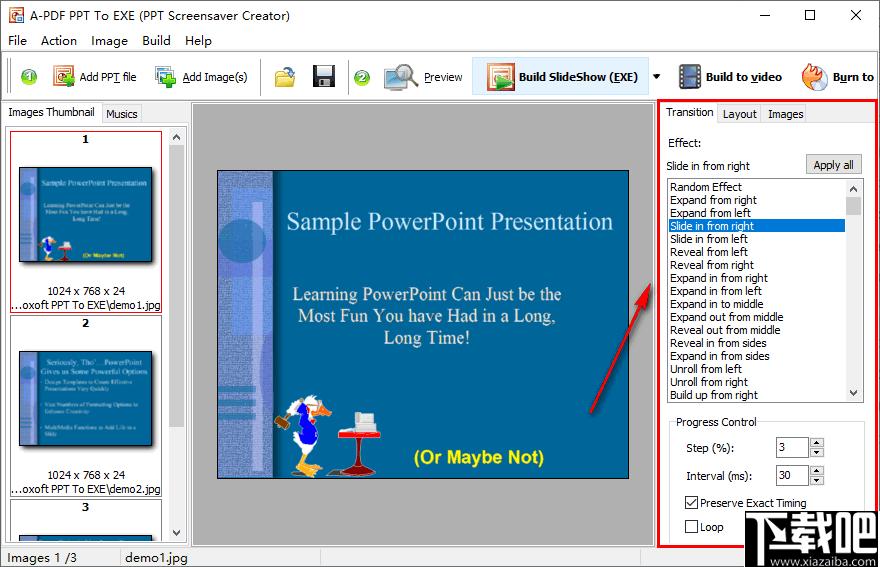The width and height of the screenshot is (880, 567).
Task: Select Unroll from left effect
Action: coord(757,369)
